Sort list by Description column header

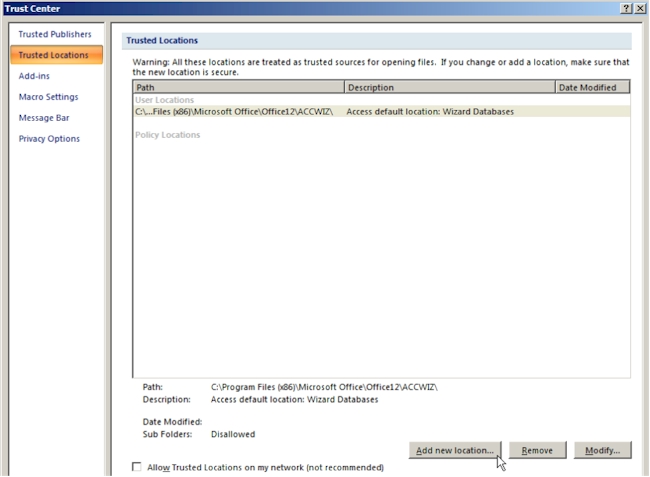tap(450, 87)
